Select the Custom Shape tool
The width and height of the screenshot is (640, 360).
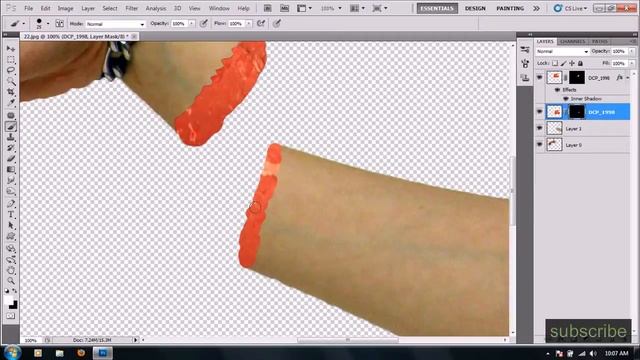click(x=11, y=236)
